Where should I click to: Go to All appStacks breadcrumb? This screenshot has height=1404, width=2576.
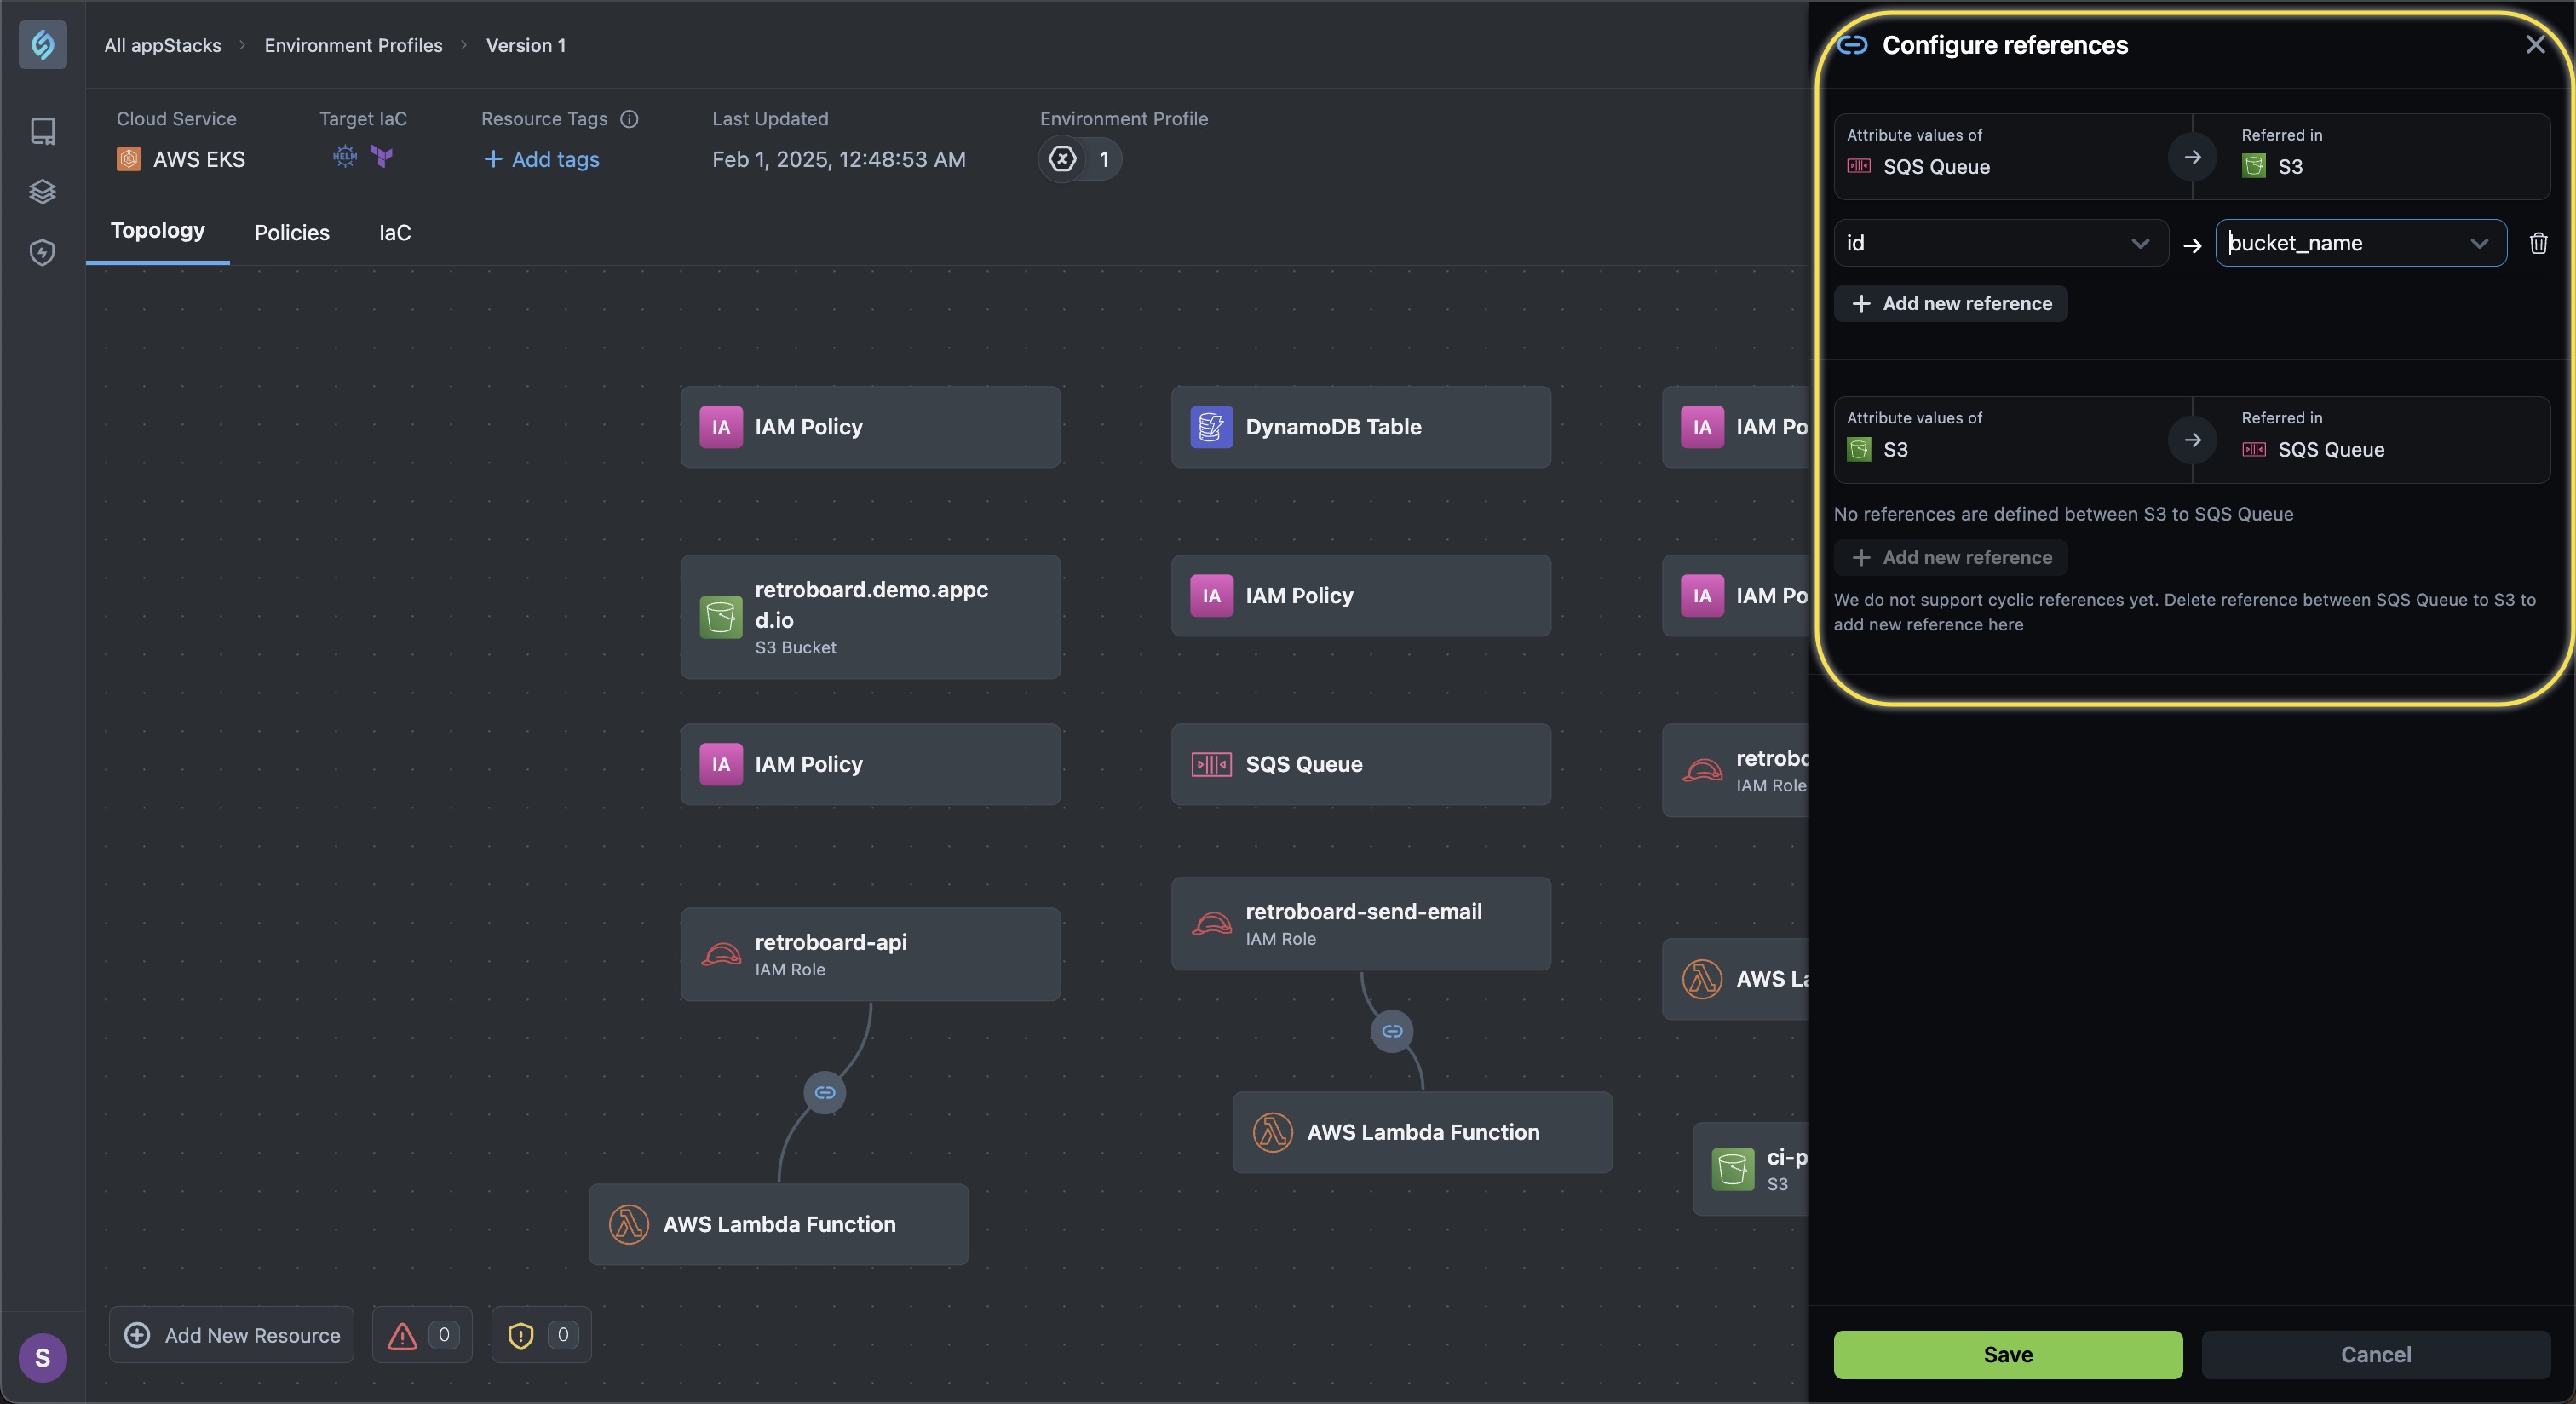tap(163, 45)
